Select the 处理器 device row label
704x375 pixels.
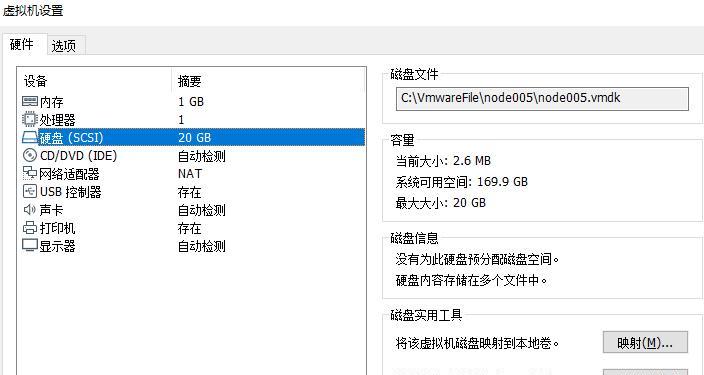click(57, 120)
